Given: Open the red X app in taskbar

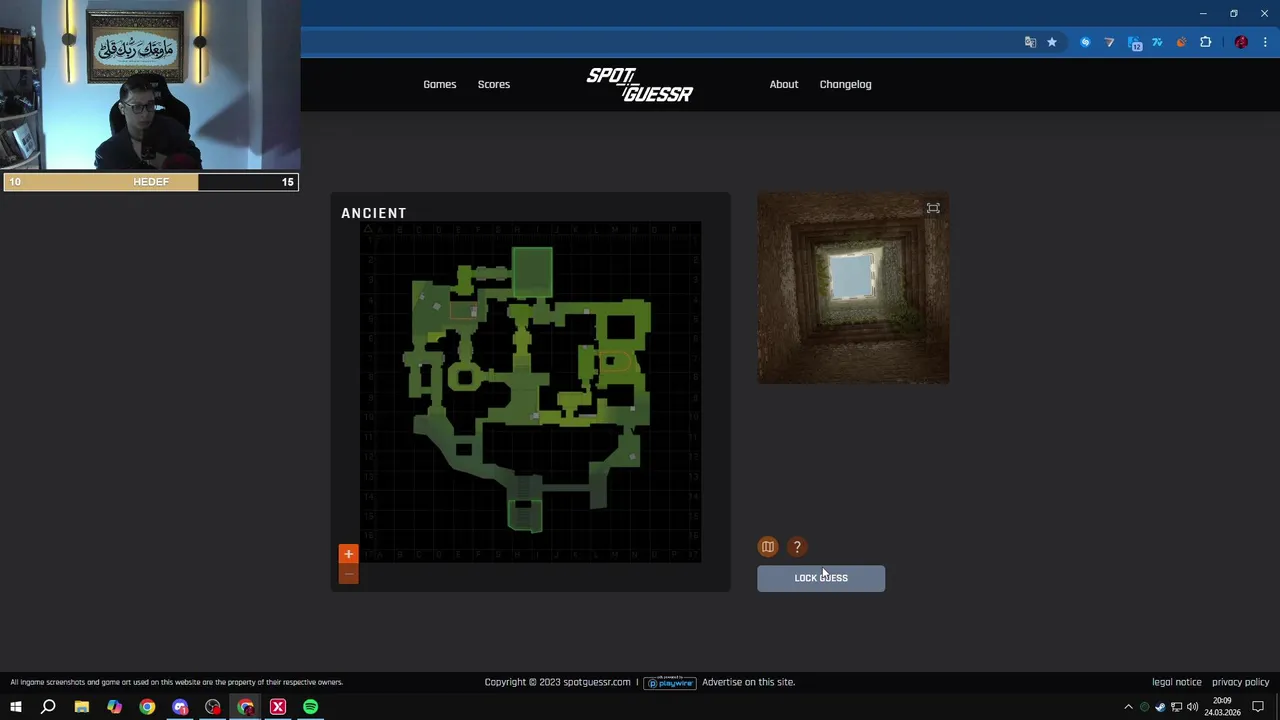Looking at the screenshot, I should coord(278,707).
